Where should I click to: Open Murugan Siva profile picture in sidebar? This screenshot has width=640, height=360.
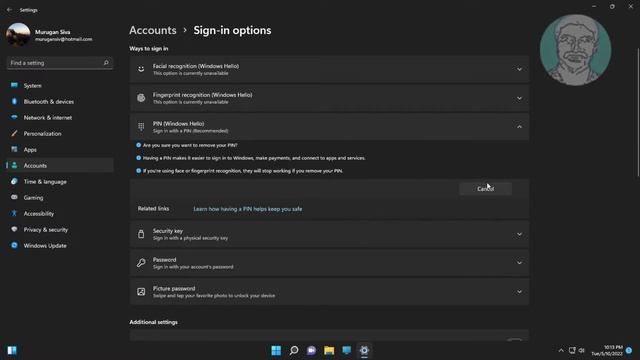click(x=18, y=35)
